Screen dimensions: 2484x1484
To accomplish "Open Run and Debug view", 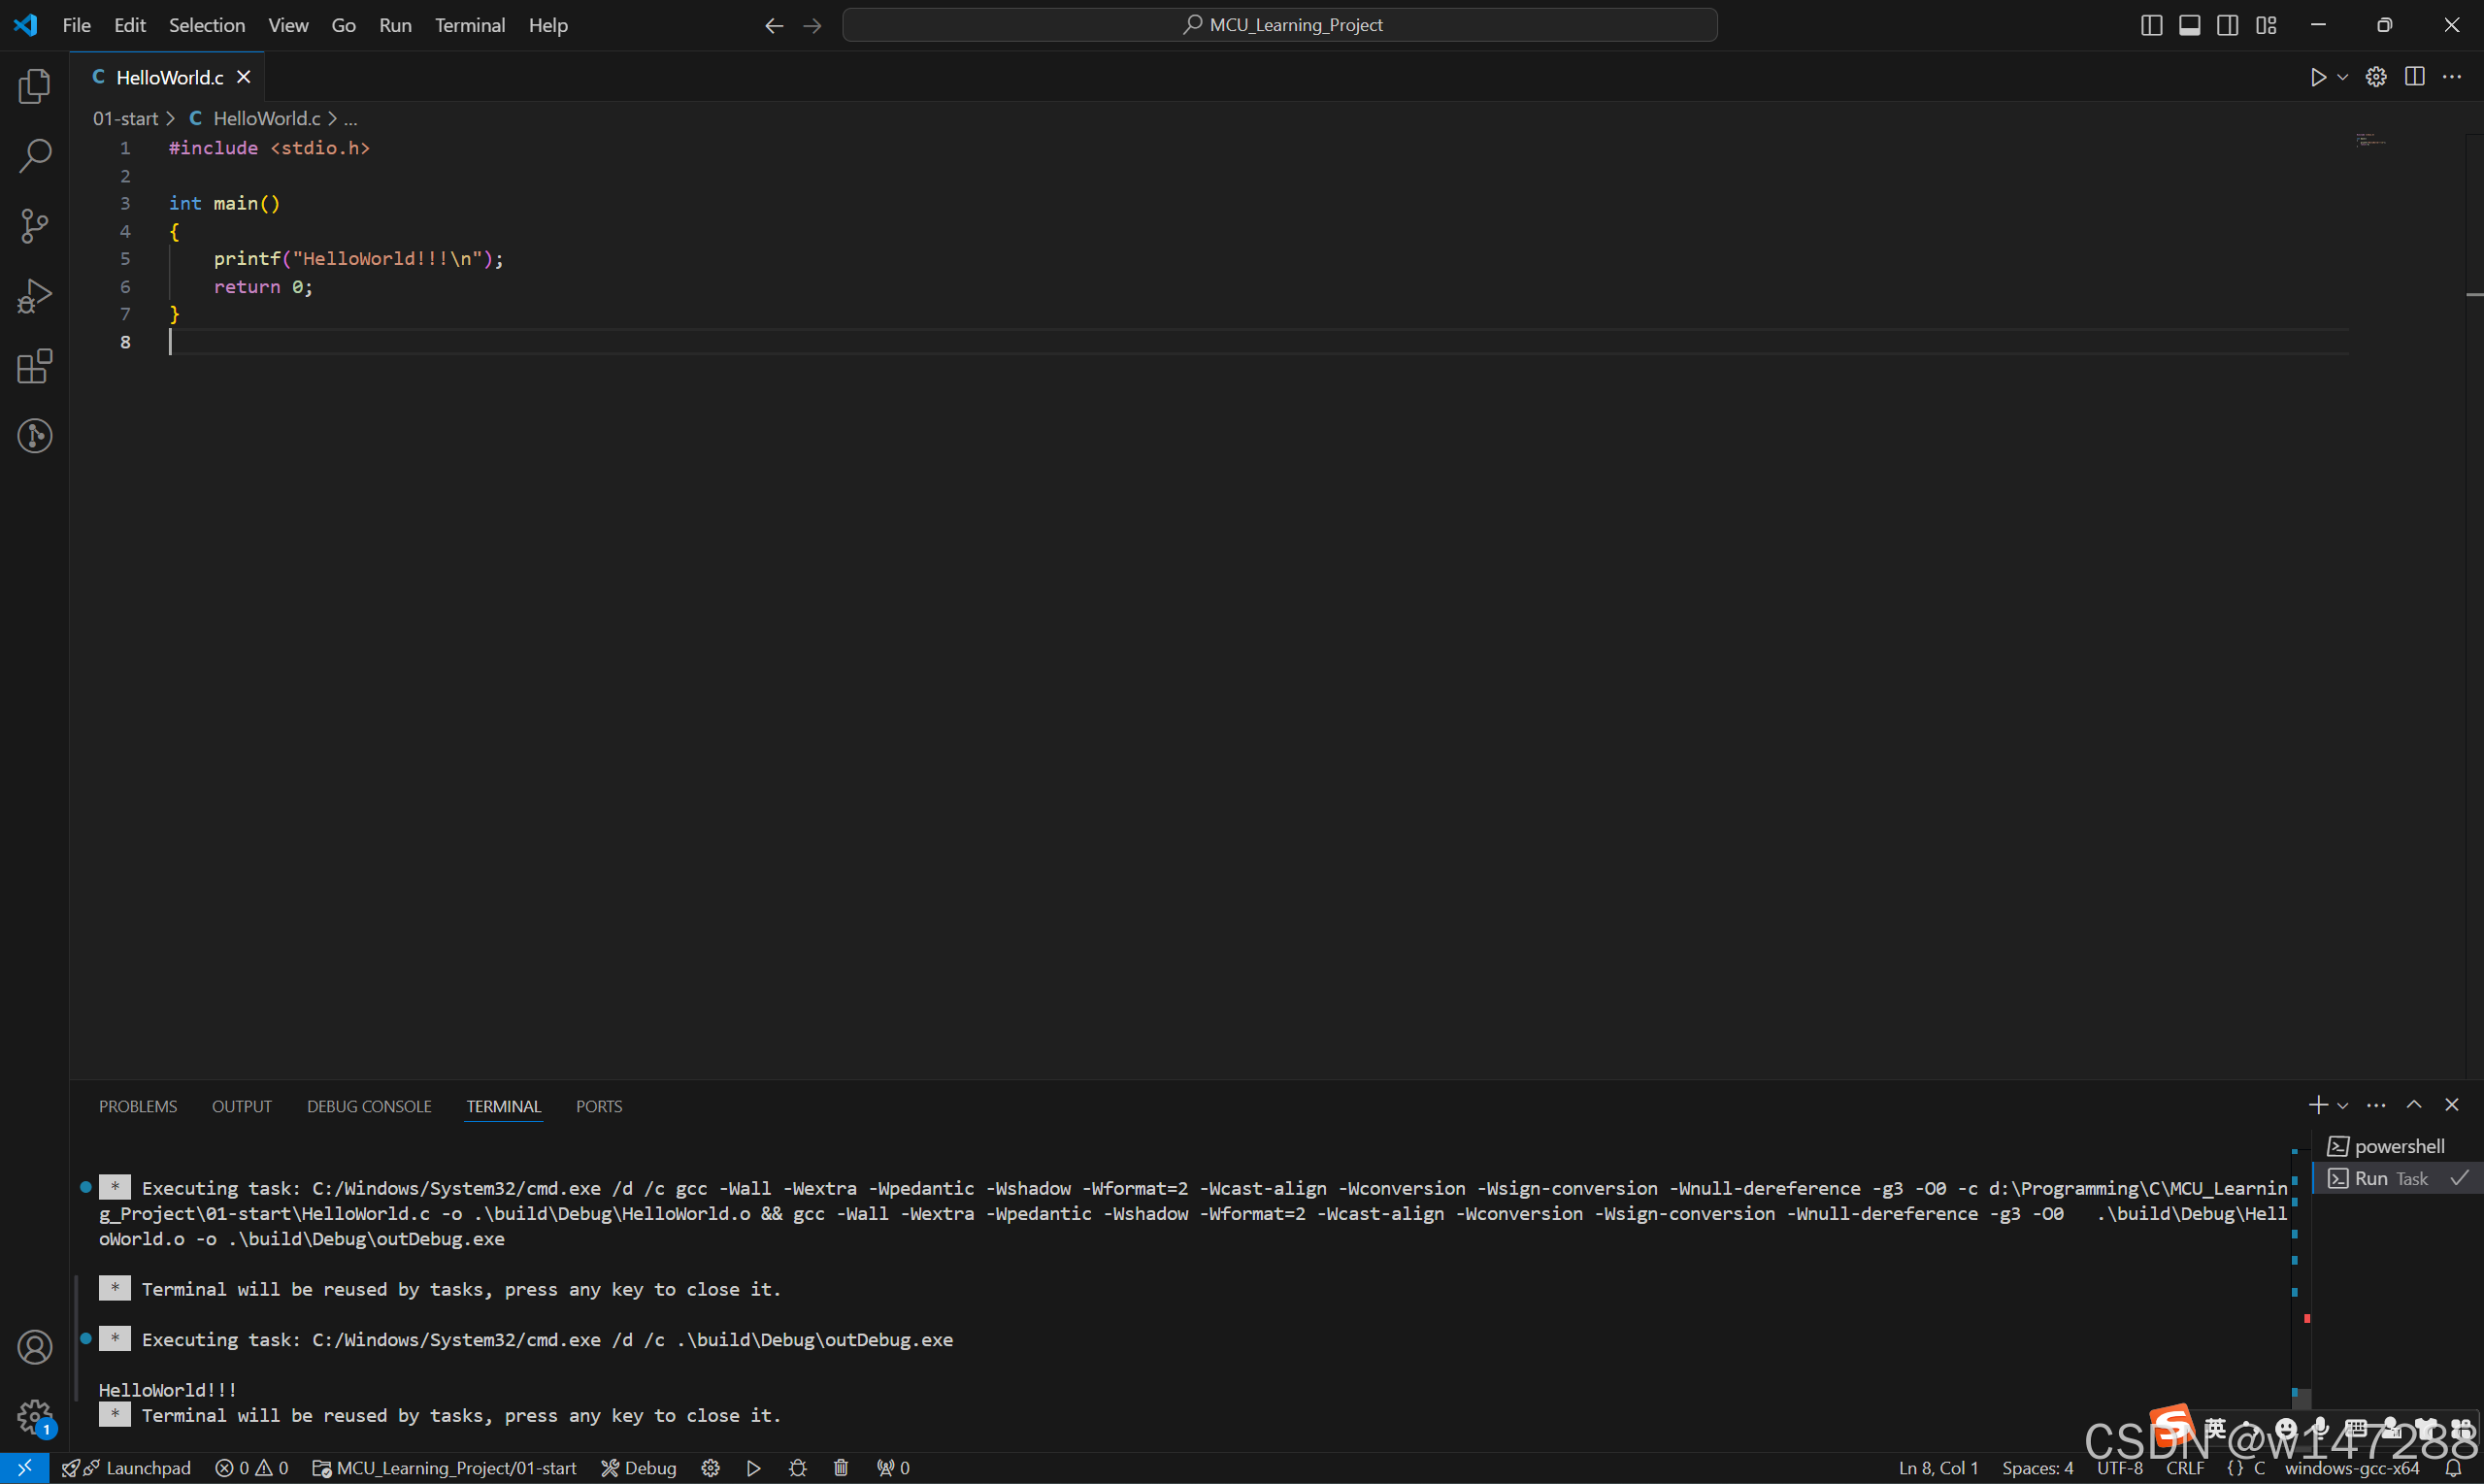I will 34,296.
